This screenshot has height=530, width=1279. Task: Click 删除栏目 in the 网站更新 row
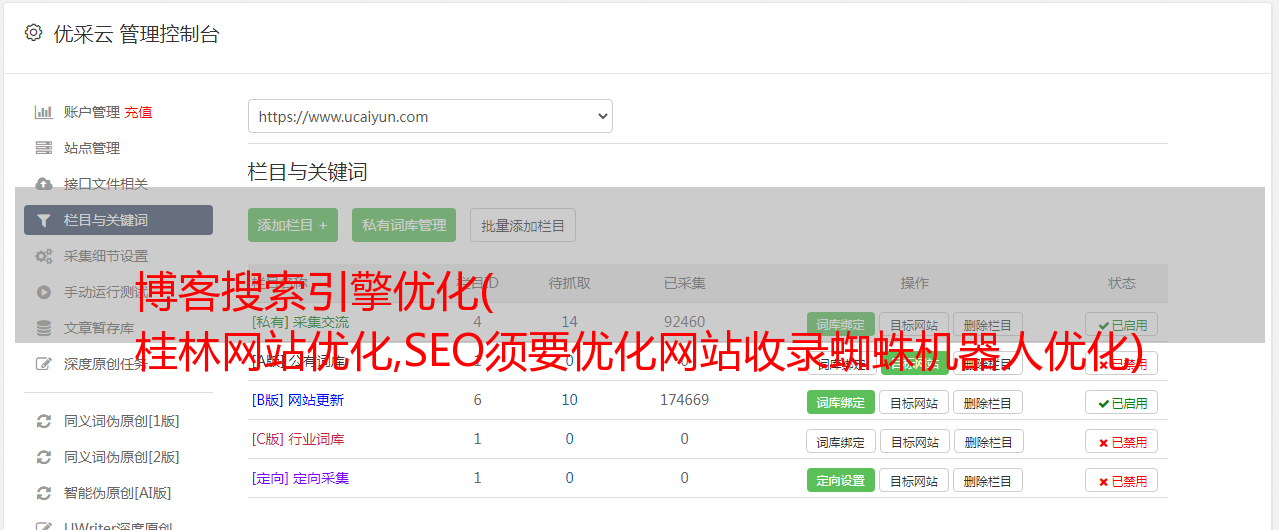tap(988, 402)
